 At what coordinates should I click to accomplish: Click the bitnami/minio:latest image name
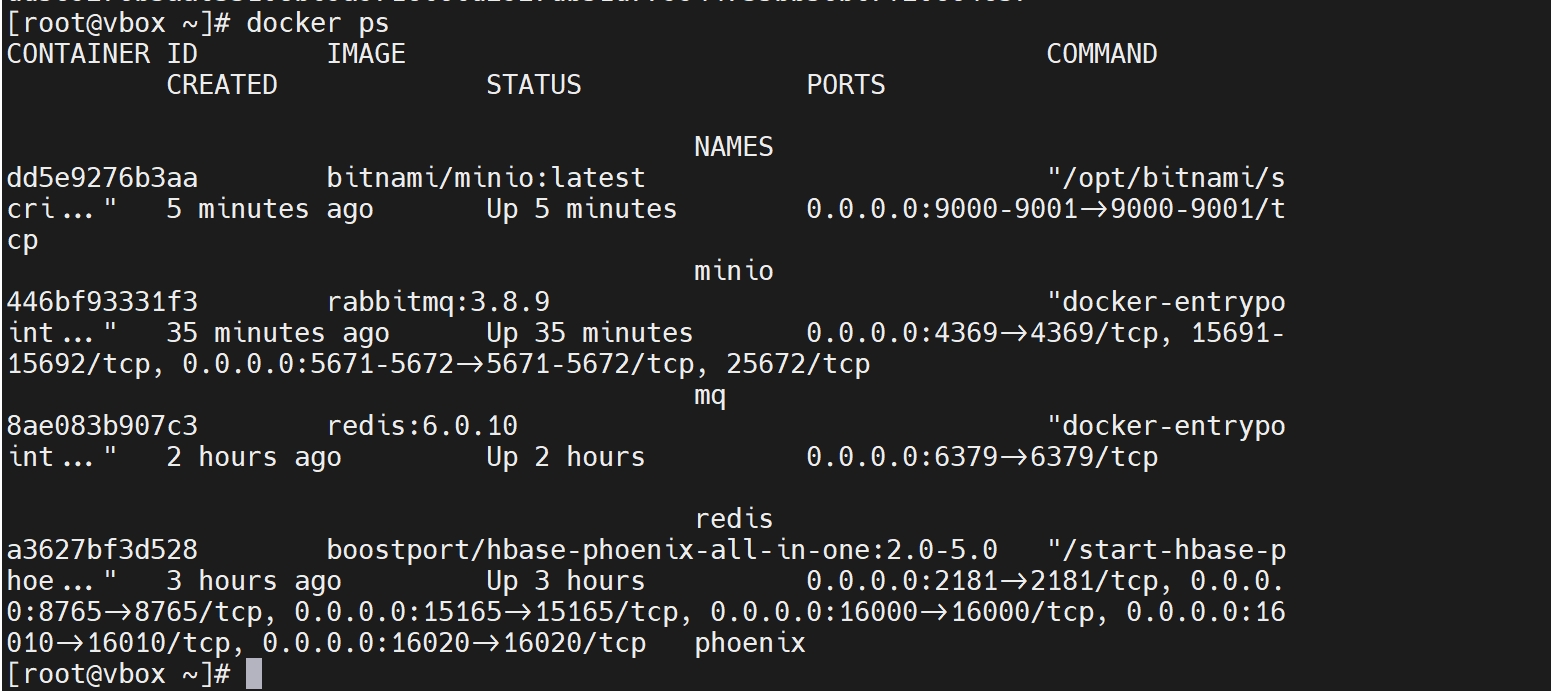click(x=486, y=178)
